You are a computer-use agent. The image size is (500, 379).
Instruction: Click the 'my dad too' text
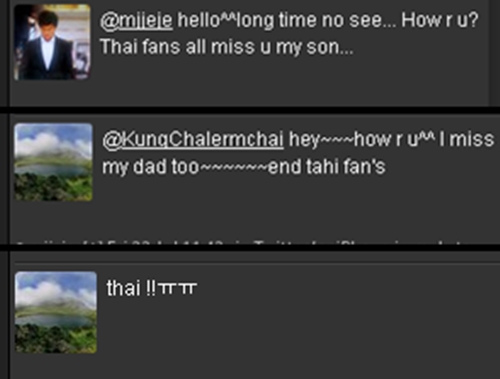click(150, 167)
